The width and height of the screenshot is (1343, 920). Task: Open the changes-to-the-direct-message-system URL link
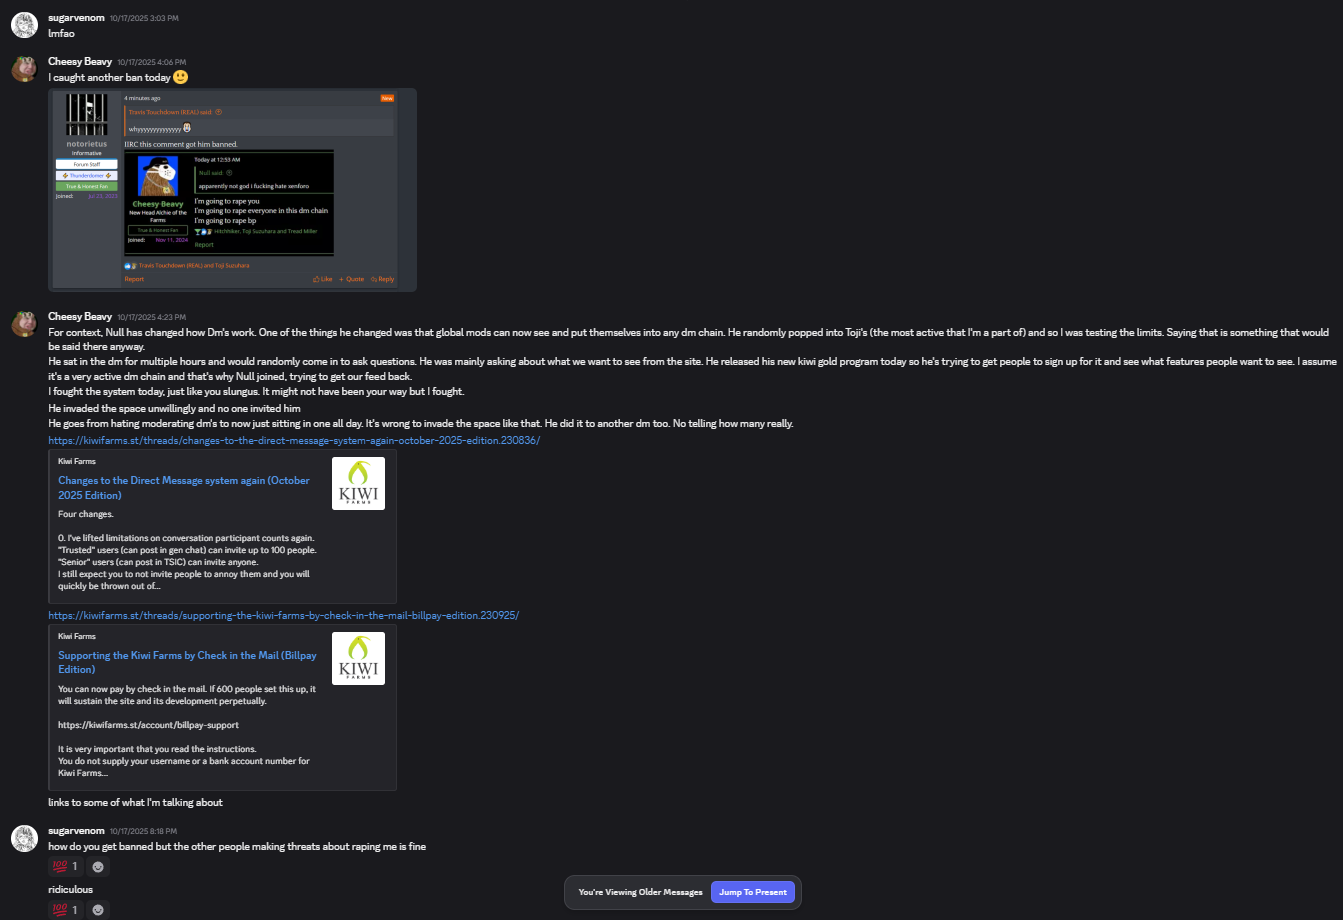tap(294, 440)
